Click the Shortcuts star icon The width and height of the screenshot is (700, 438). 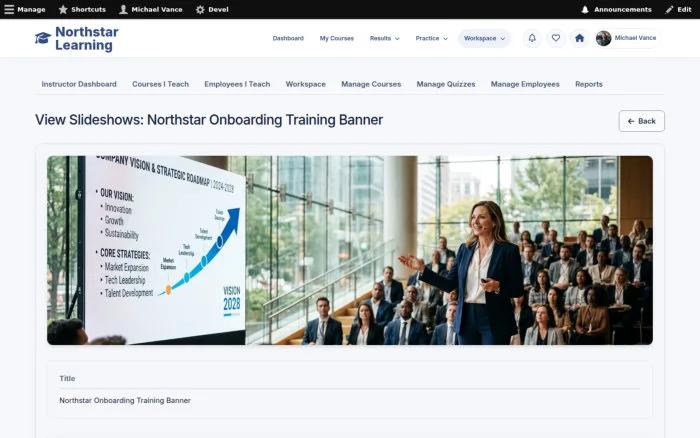[63, 9]
